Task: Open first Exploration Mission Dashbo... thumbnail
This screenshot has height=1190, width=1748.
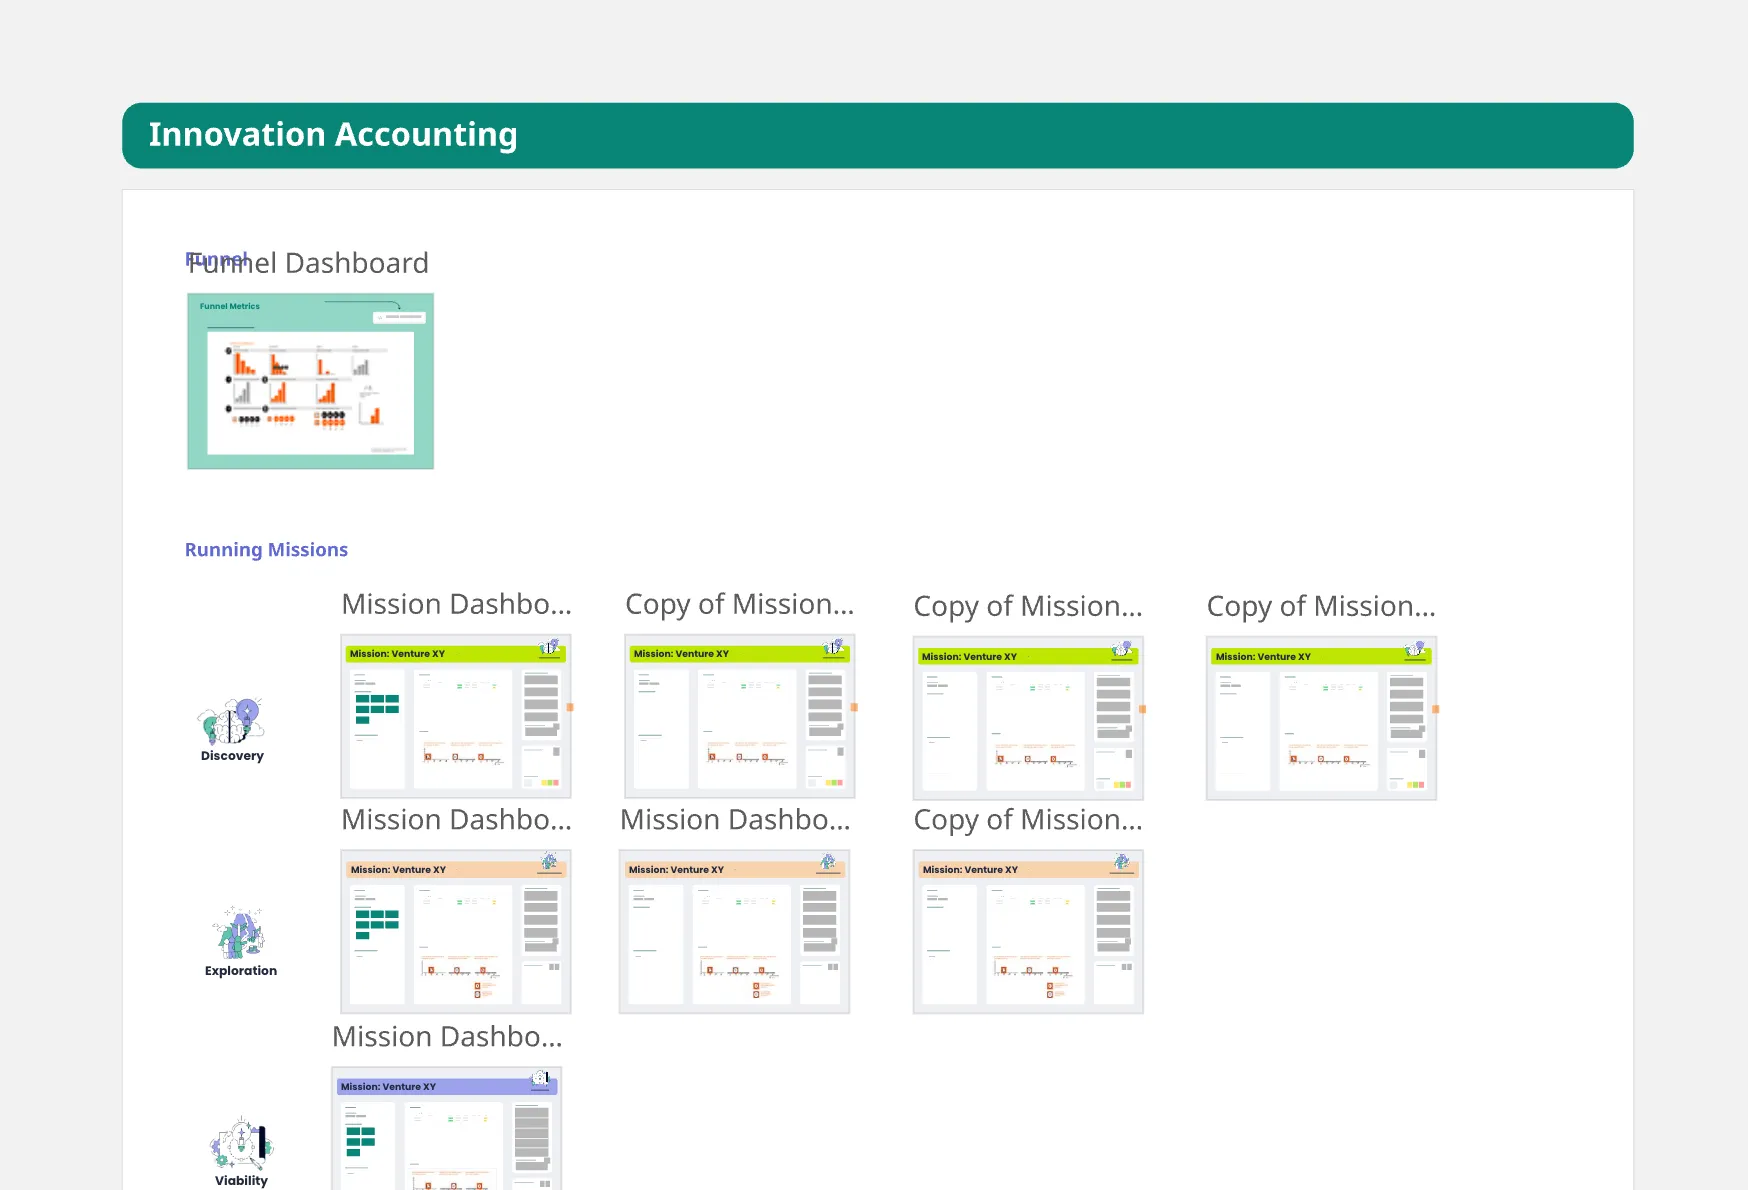Action: point(456,932)
